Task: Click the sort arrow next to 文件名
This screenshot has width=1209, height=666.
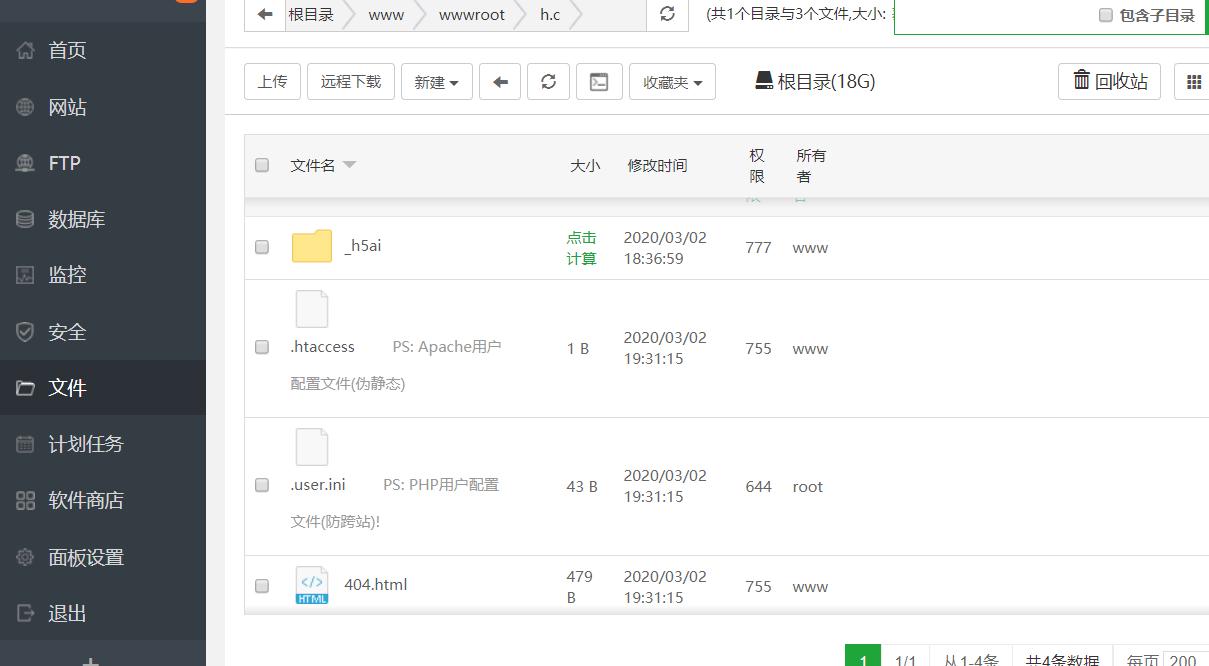Action: point(349,164)
